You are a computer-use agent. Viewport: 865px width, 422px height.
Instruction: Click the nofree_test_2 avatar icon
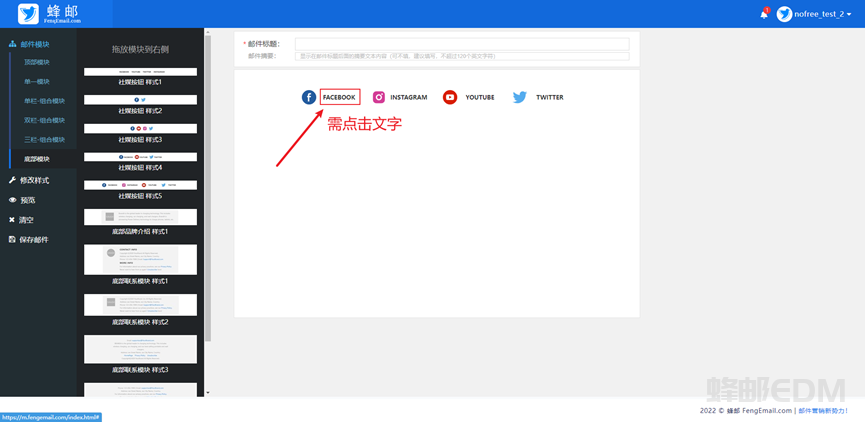[784, 14]
